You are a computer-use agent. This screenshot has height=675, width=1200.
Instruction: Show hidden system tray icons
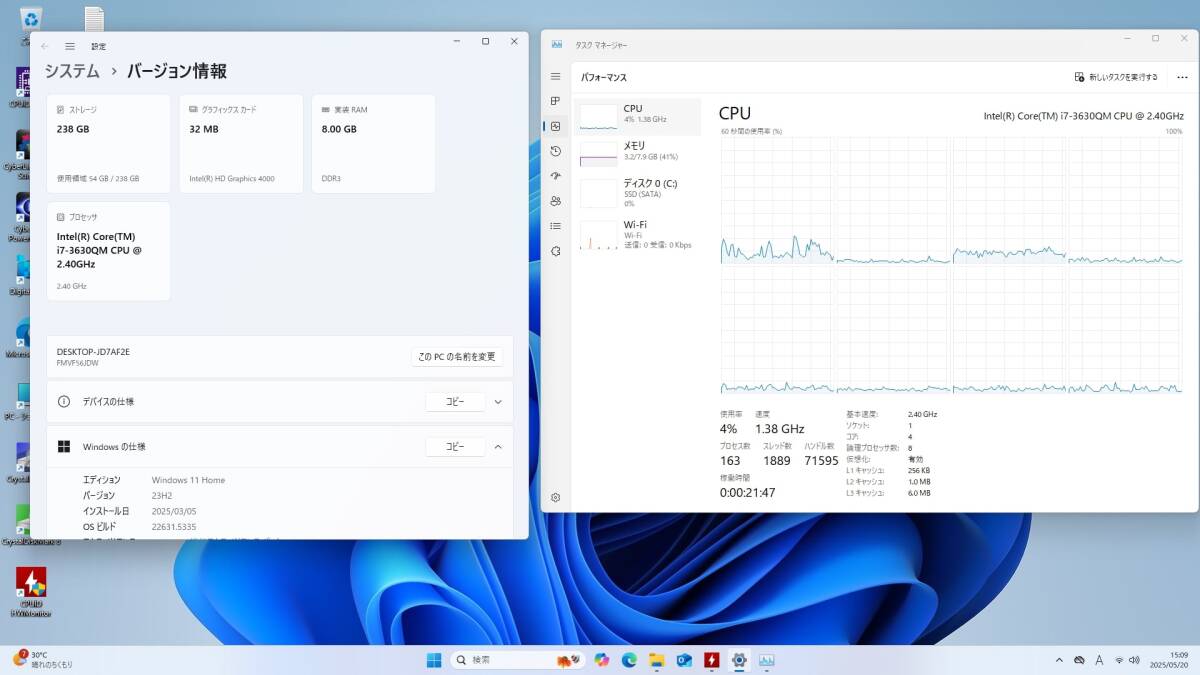click(x=1059, y=660)
